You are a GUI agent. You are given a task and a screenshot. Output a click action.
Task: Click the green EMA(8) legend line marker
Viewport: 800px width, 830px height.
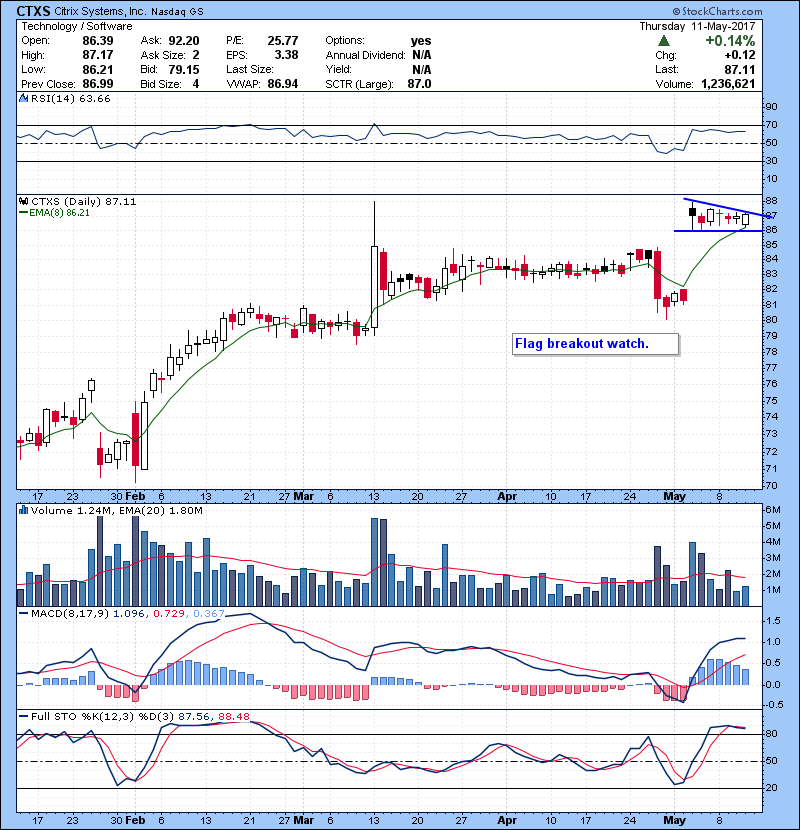pyautogui.click(x=23, y=213)
